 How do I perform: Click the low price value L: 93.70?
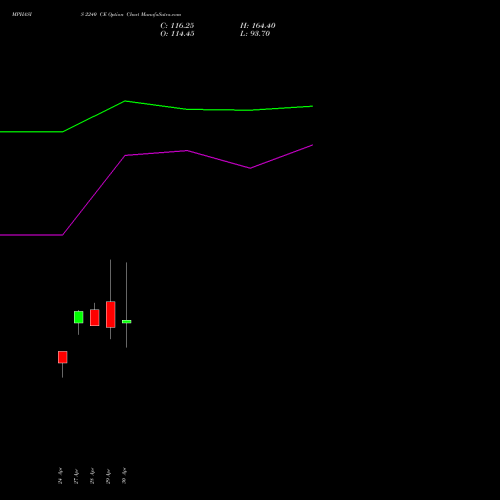255,34
